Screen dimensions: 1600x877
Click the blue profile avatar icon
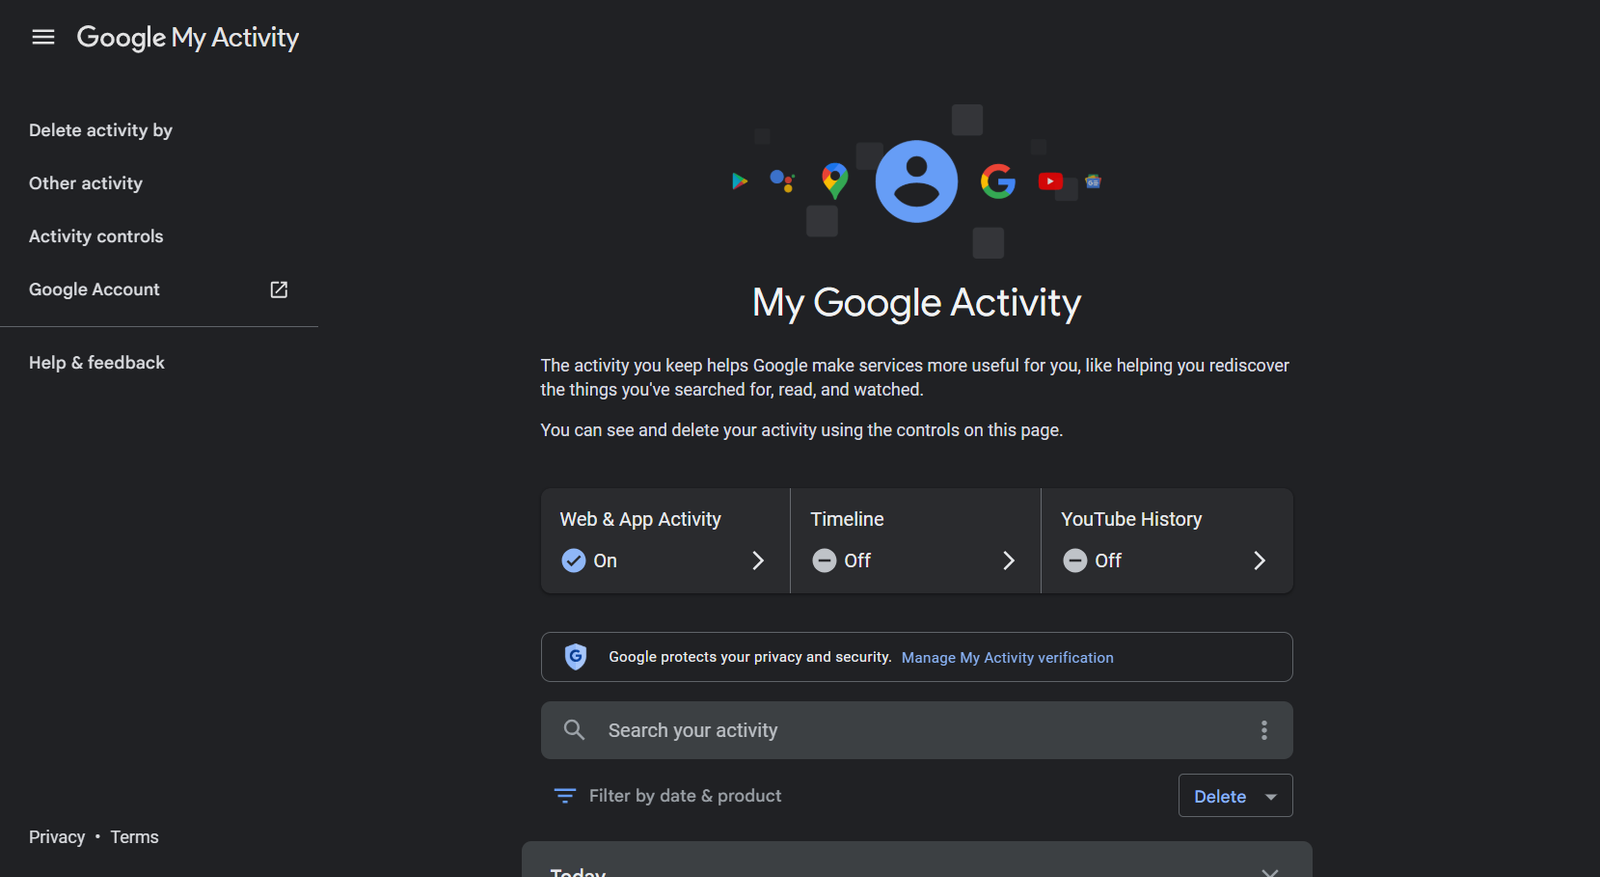916,181
